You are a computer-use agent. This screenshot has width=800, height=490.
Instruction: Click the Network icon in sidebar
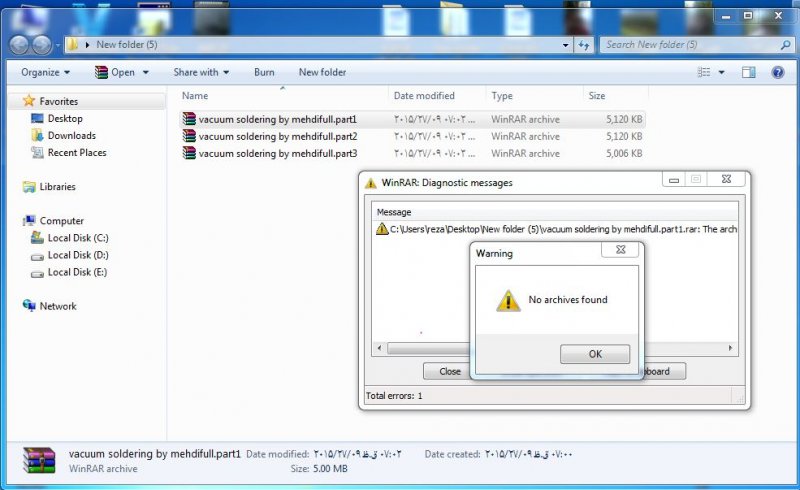29,305
